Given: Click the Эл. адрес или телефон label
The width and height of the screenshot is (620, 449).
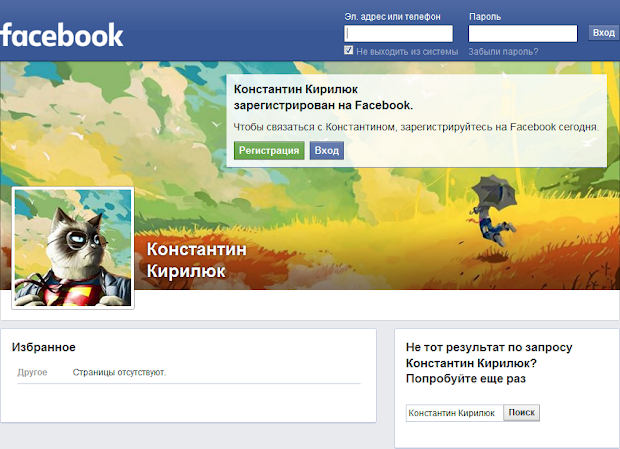Looking at the screenshot, I should click(x=392, y=17).
